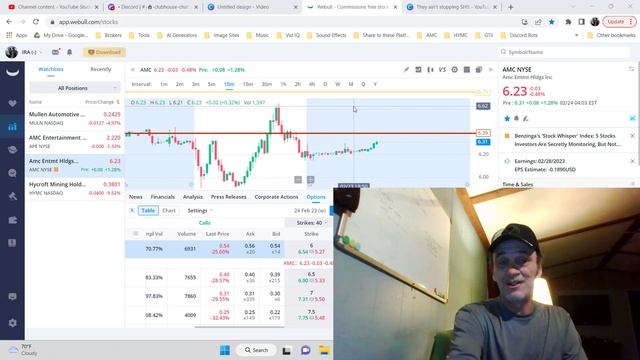Open the Press Releases tab
The image size is (640, 360).
click(x=229, y=197)
